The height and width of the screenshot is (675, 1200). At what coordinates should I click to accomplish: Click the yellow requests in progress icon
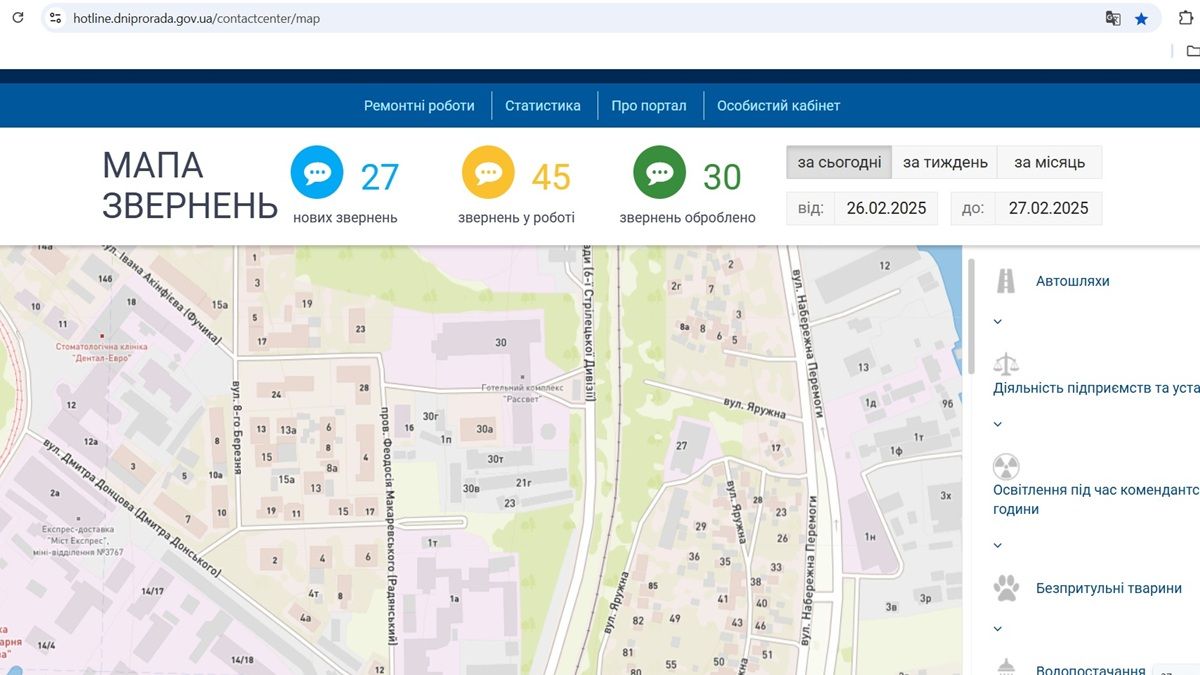(488, 173)
